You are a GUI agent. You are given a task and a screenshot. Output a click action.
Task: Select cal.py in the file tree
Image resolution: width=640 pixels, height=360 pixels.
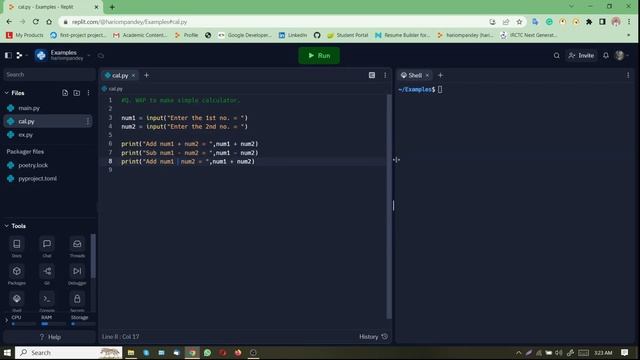tap(48, 121)
